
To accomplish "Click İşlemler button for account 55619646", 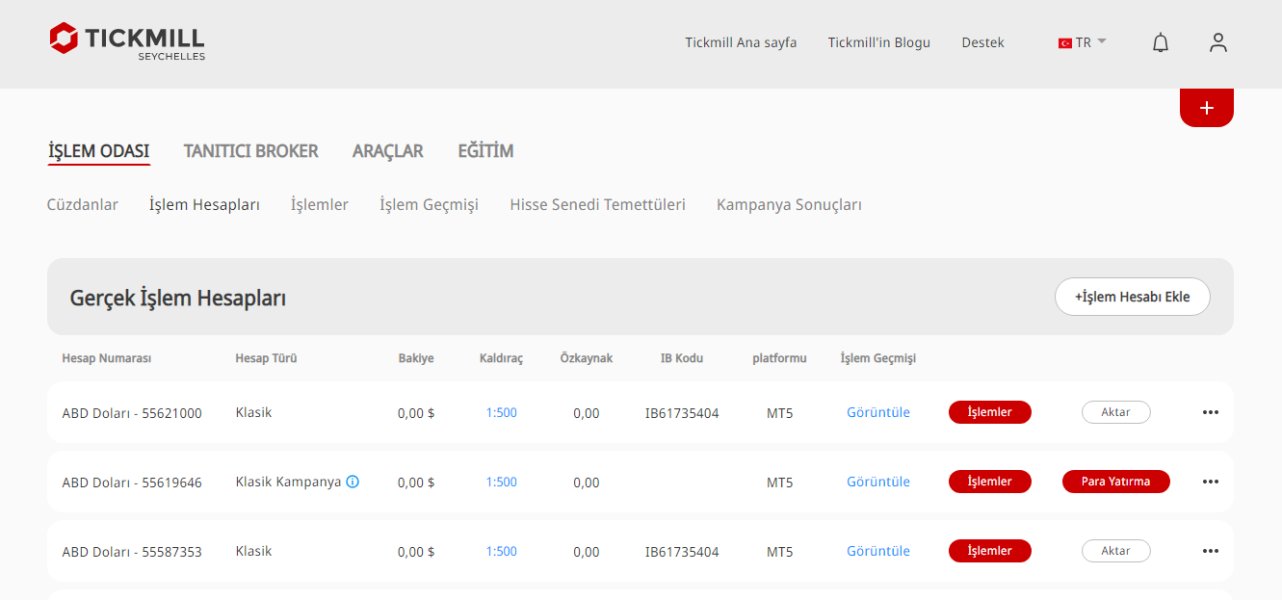I will click(x=990, y=481).
